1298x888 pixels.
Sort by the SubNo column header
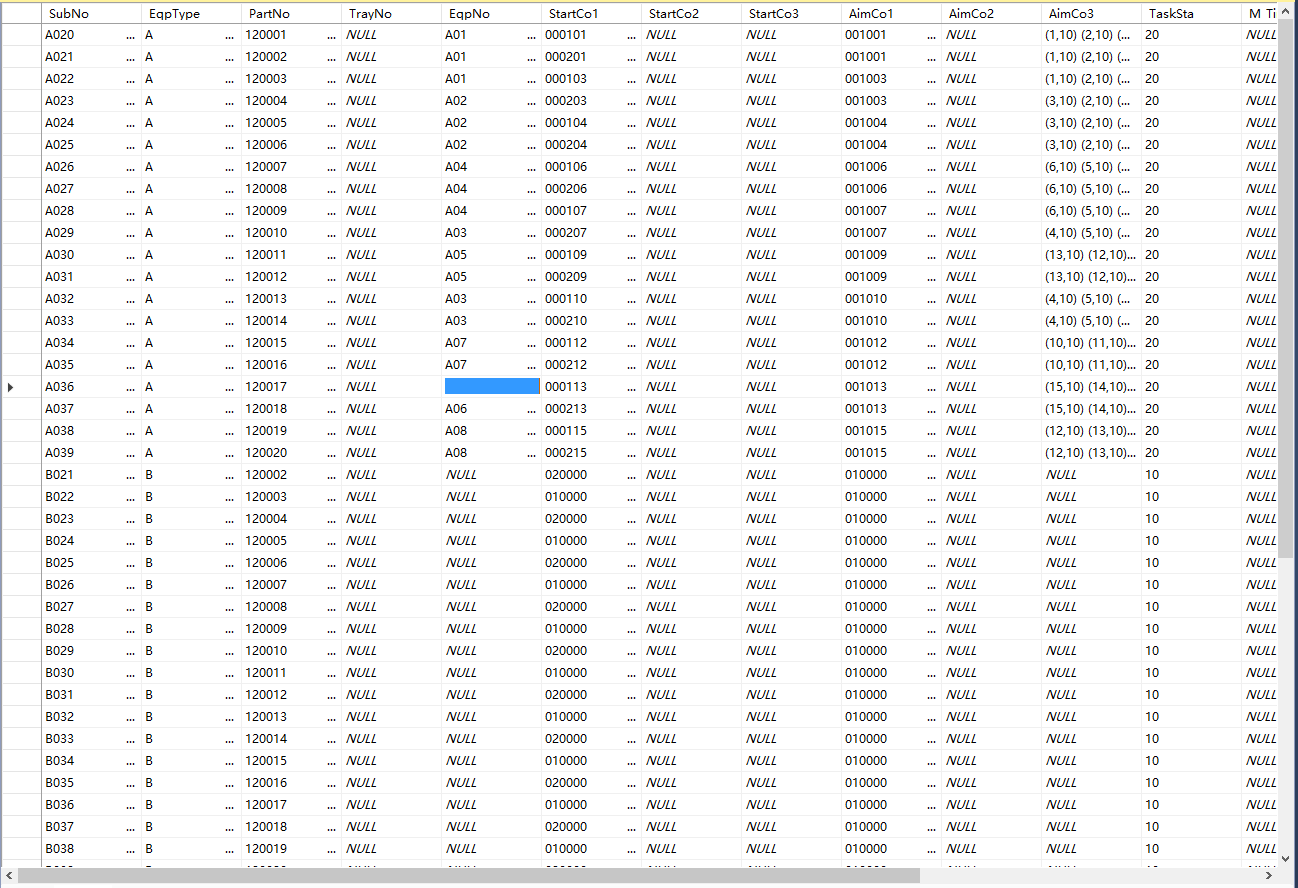pyautogui.click(x=90, y=14)
